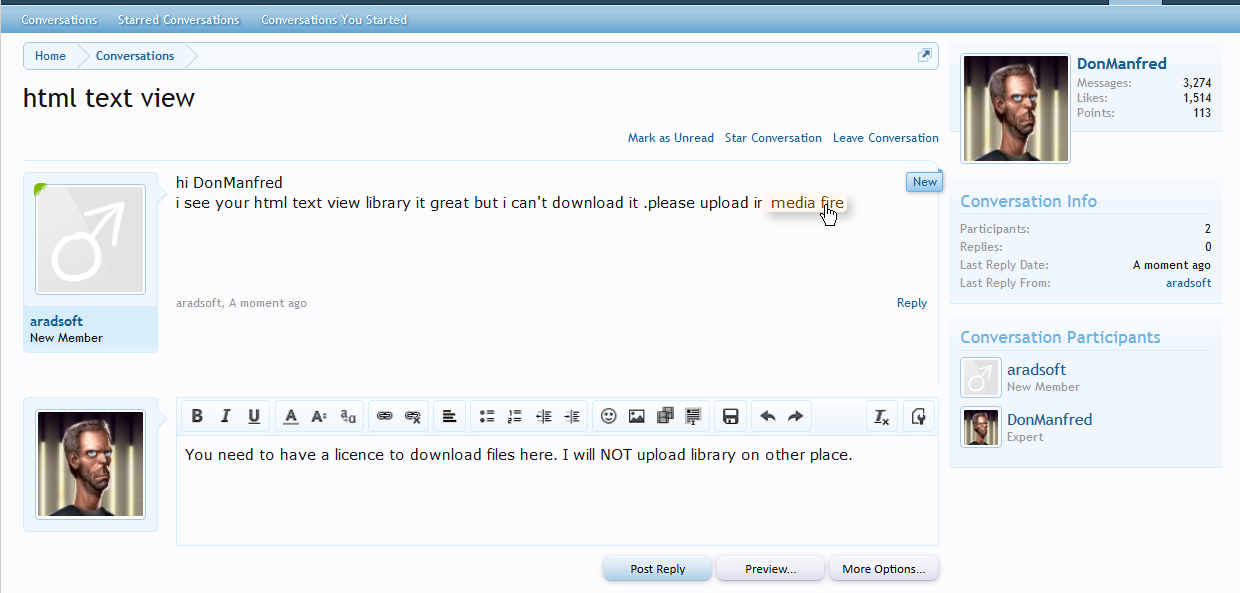The height and width of the screenshot is (593, 1240).
Task: Toggle bold formatting in the editor
Action: 197,416
